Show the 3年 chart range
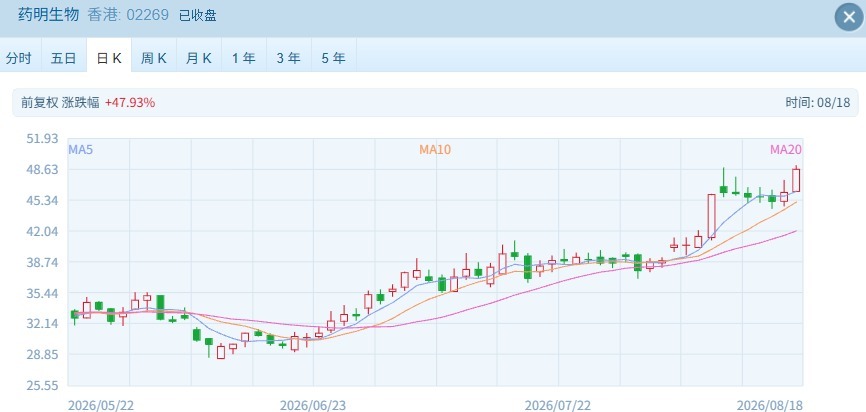866x412 pixels. tap(289, 58)
